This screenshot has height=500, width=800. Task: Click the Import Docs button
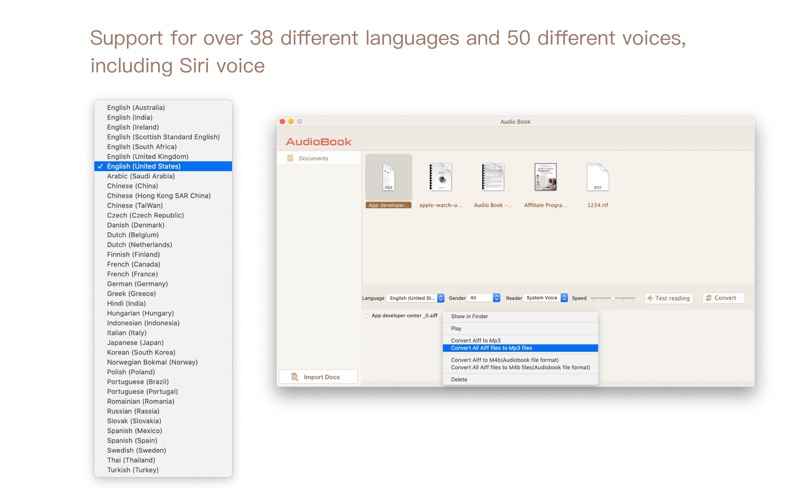click(318, 377)
